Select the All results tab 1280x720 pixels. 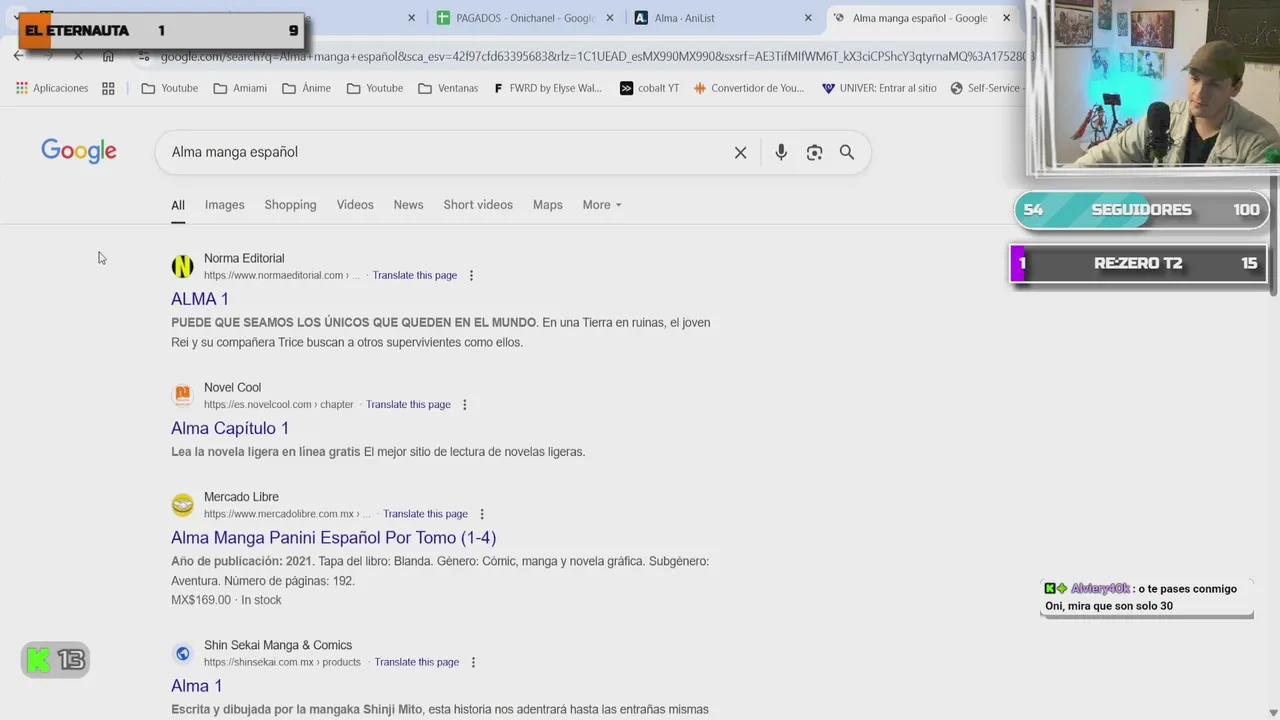click(x=178, y=205)
